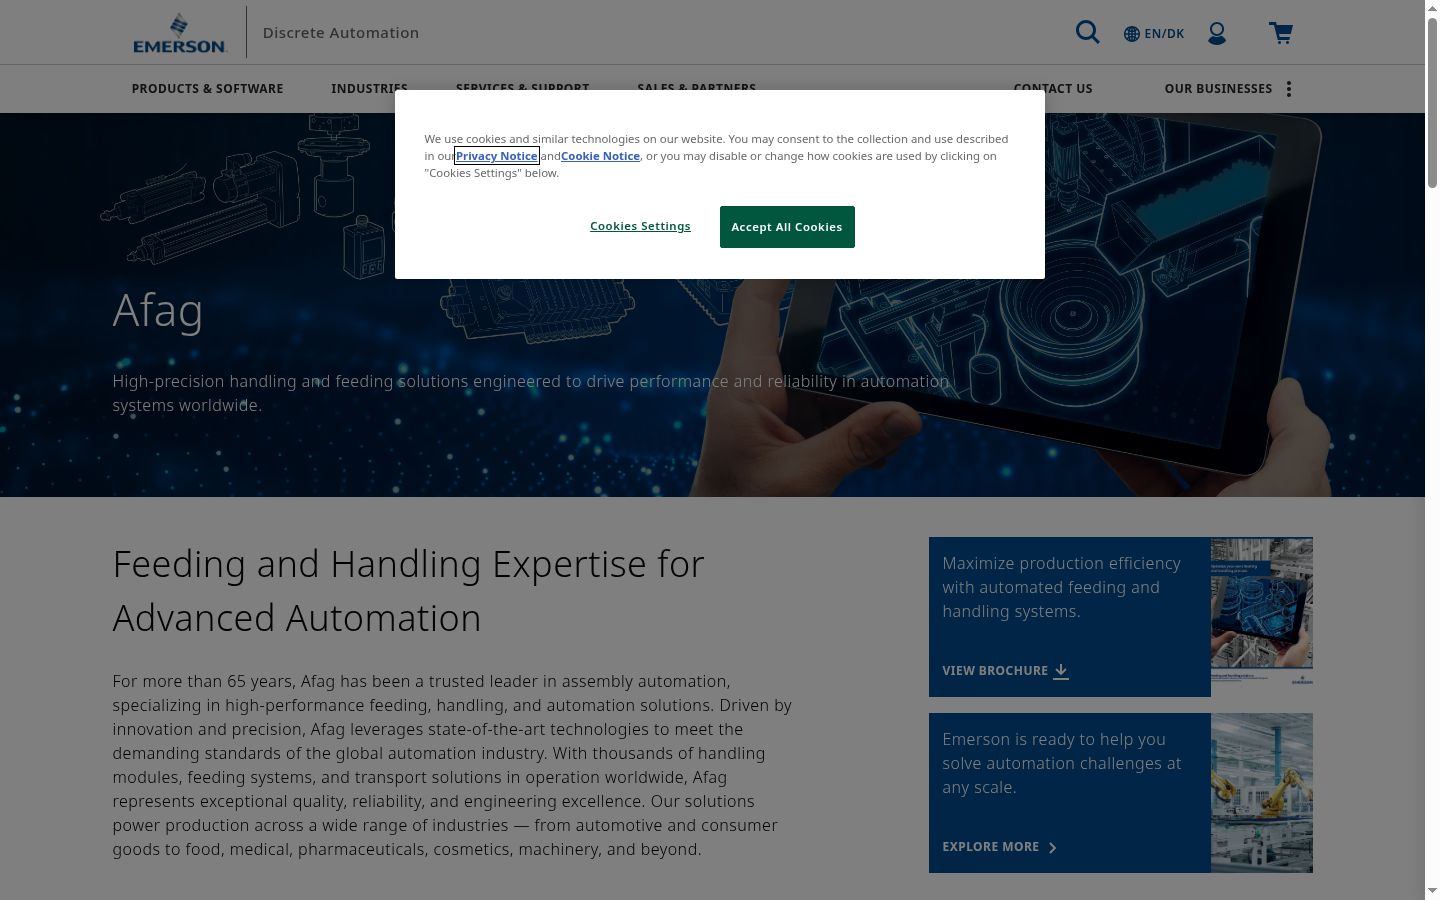Click the Explore More chevron icon
The height and width of the screenshot is (900, 1440).
click(1052, 847)
